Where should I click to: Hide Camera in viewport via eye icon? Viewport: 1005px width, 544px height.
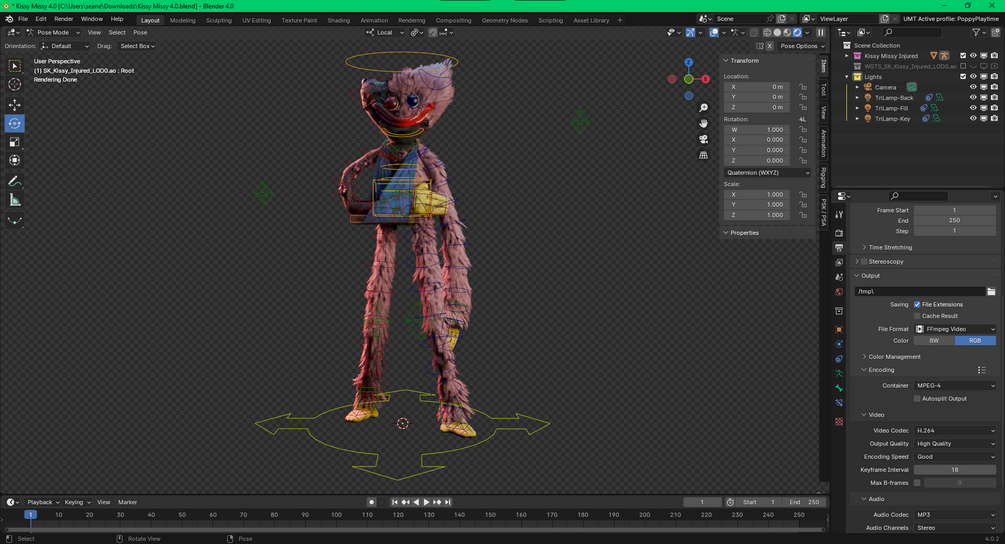click(x=973, y=87)
